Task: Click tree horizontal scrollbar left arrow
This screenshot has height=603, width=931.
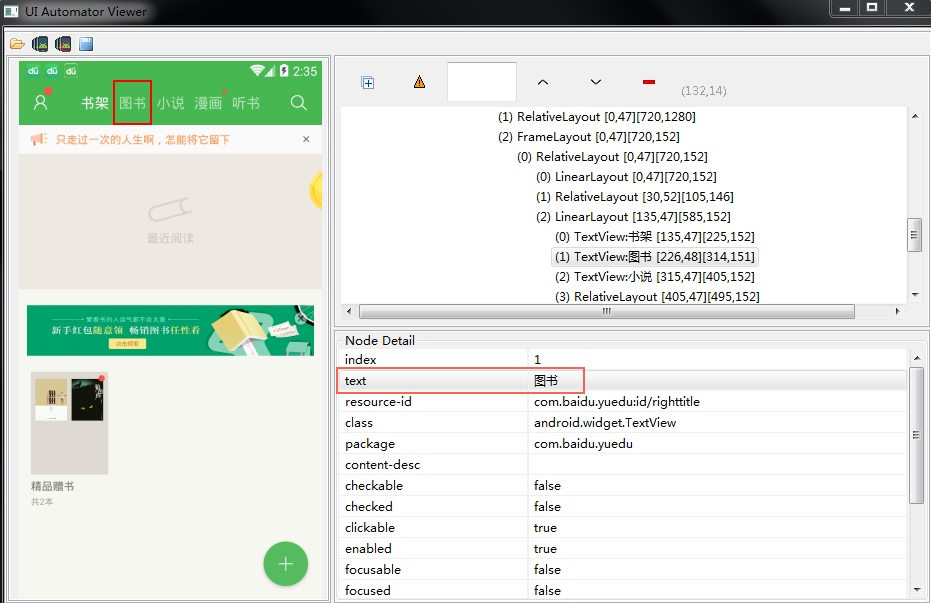Action: pyautogui.click(x=349, y=311)
